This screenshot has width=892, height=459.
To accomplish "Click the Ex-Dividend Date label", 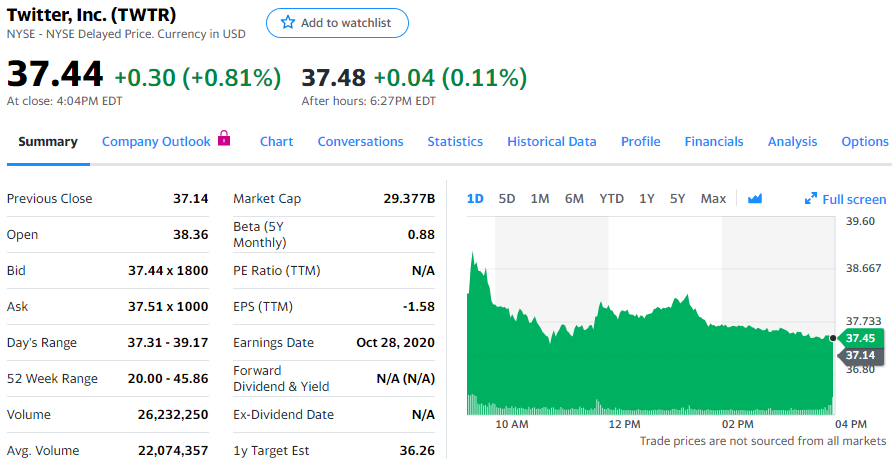I will [283, 415].
